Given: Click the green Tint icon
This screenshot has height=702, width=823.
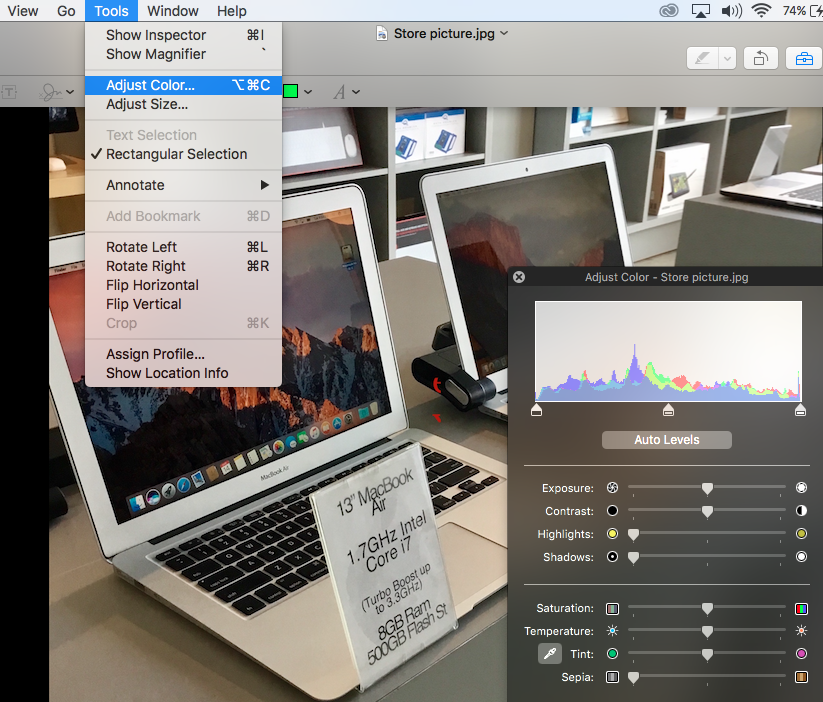Looking at the screenshot, I should (x=612, y=654).
